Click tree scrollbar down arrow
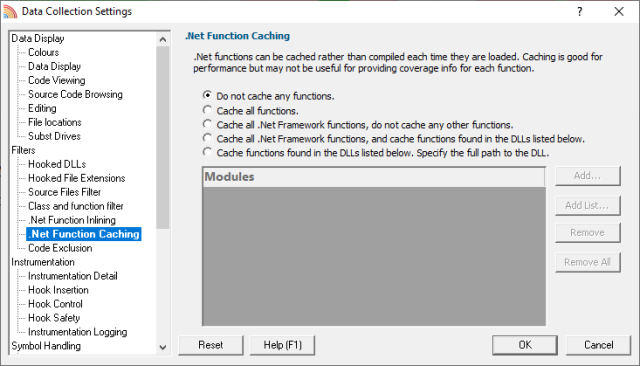The width and height of the screenshot is (640, 366). (163, 348)
